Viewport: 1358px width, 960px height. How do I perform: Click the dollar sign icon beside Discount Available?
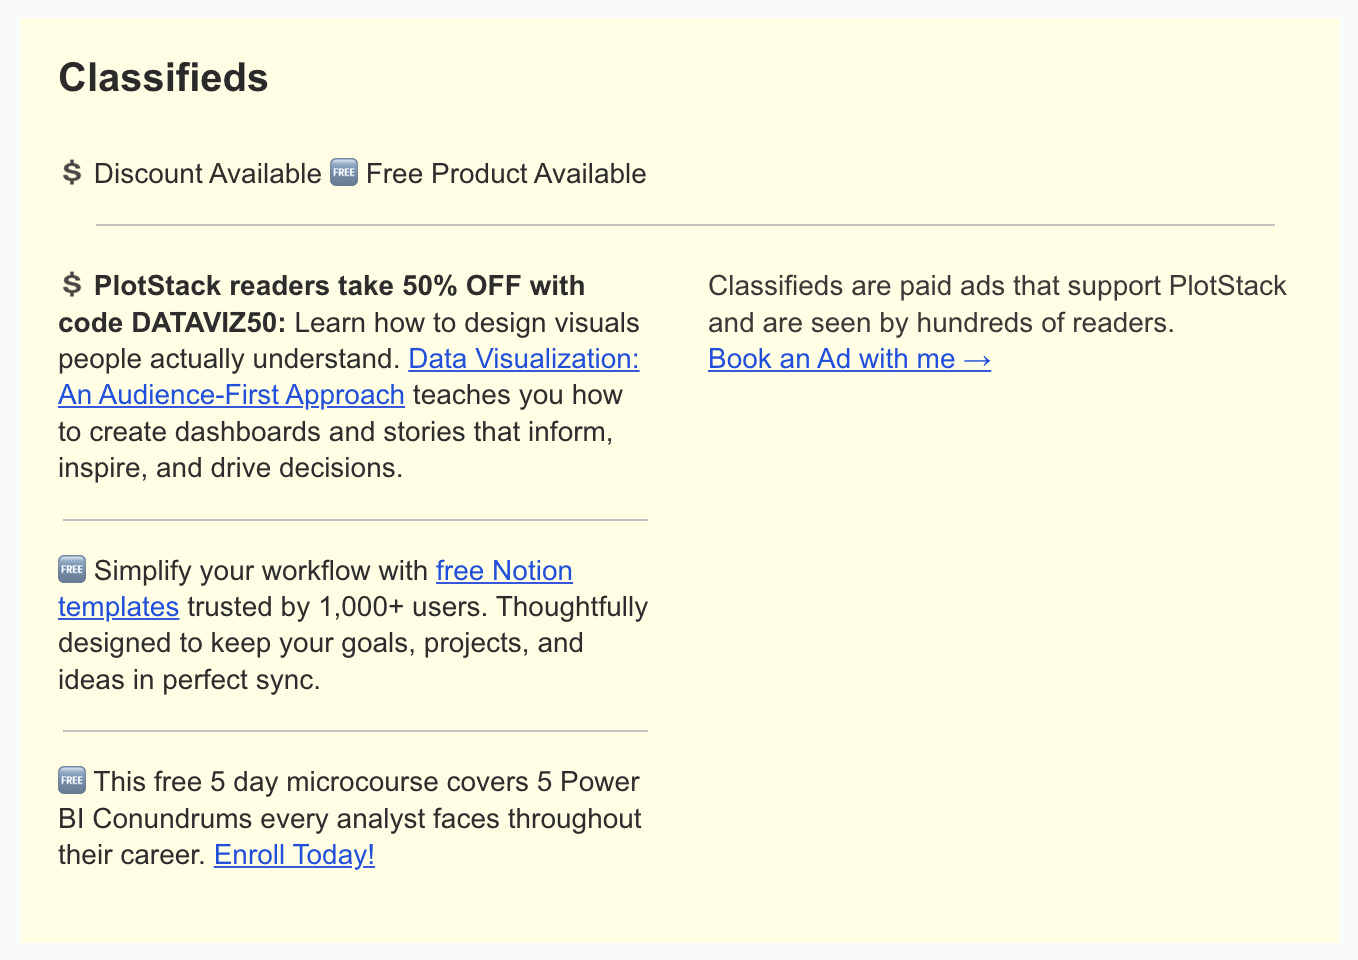(71, 173)
